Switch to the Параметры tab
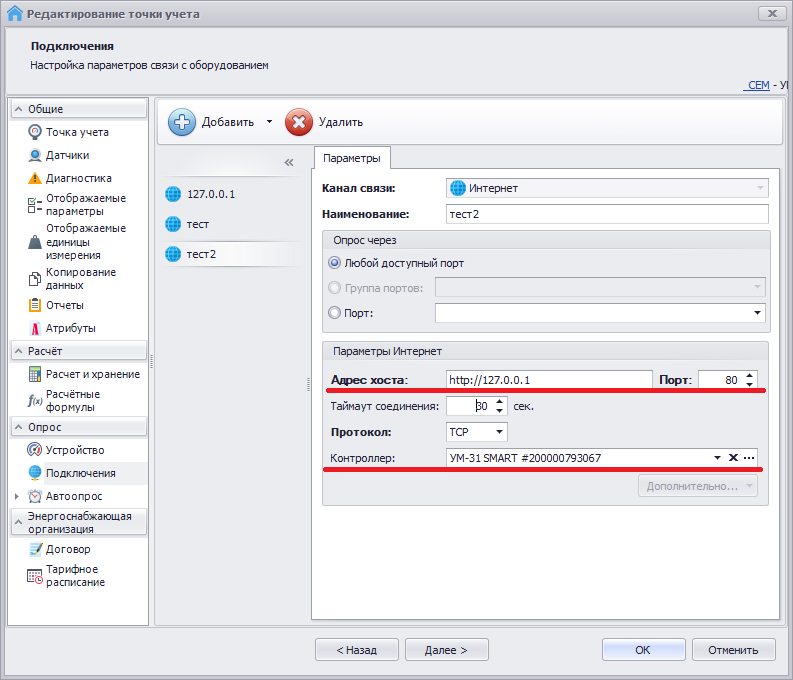 click(x=351, y=159)
